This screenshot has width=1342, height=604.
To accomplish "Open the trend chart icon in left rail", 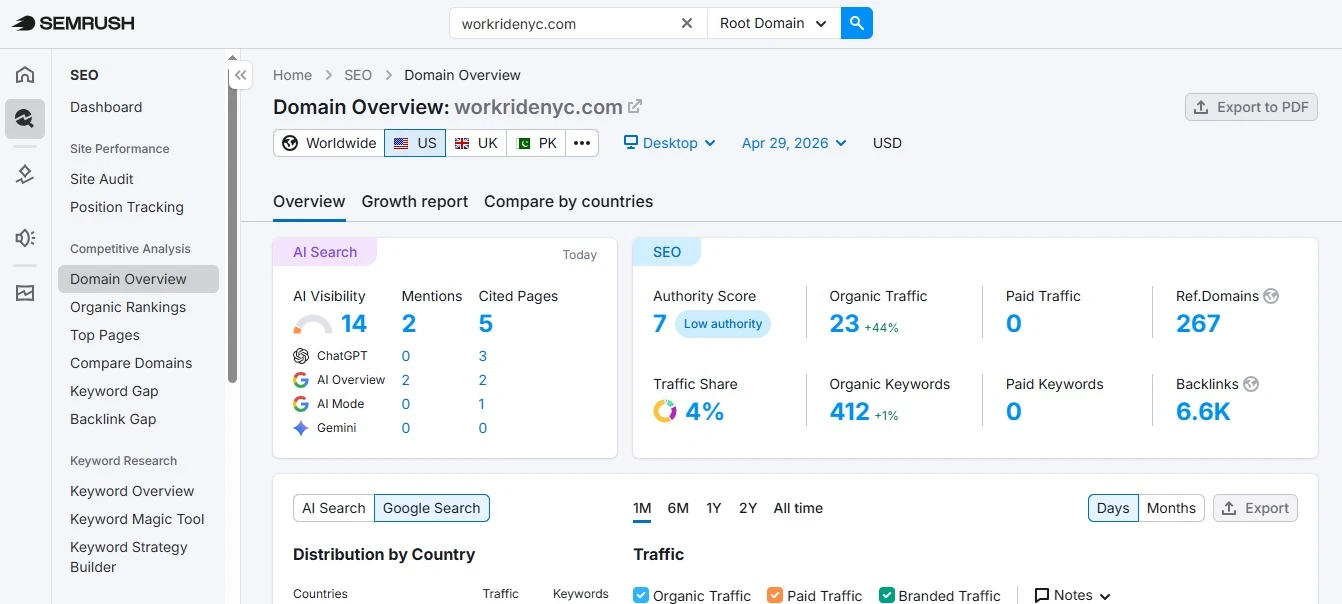I will point(25,293).
